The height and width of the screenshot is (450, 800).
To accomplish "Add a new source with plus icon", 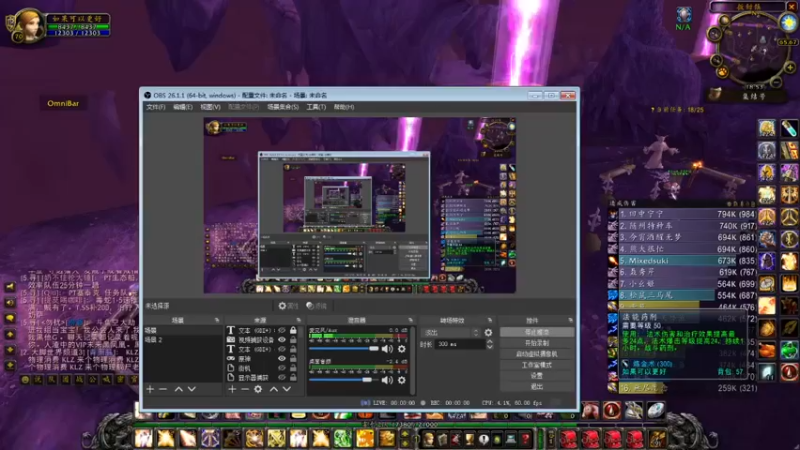I will 232,389.
